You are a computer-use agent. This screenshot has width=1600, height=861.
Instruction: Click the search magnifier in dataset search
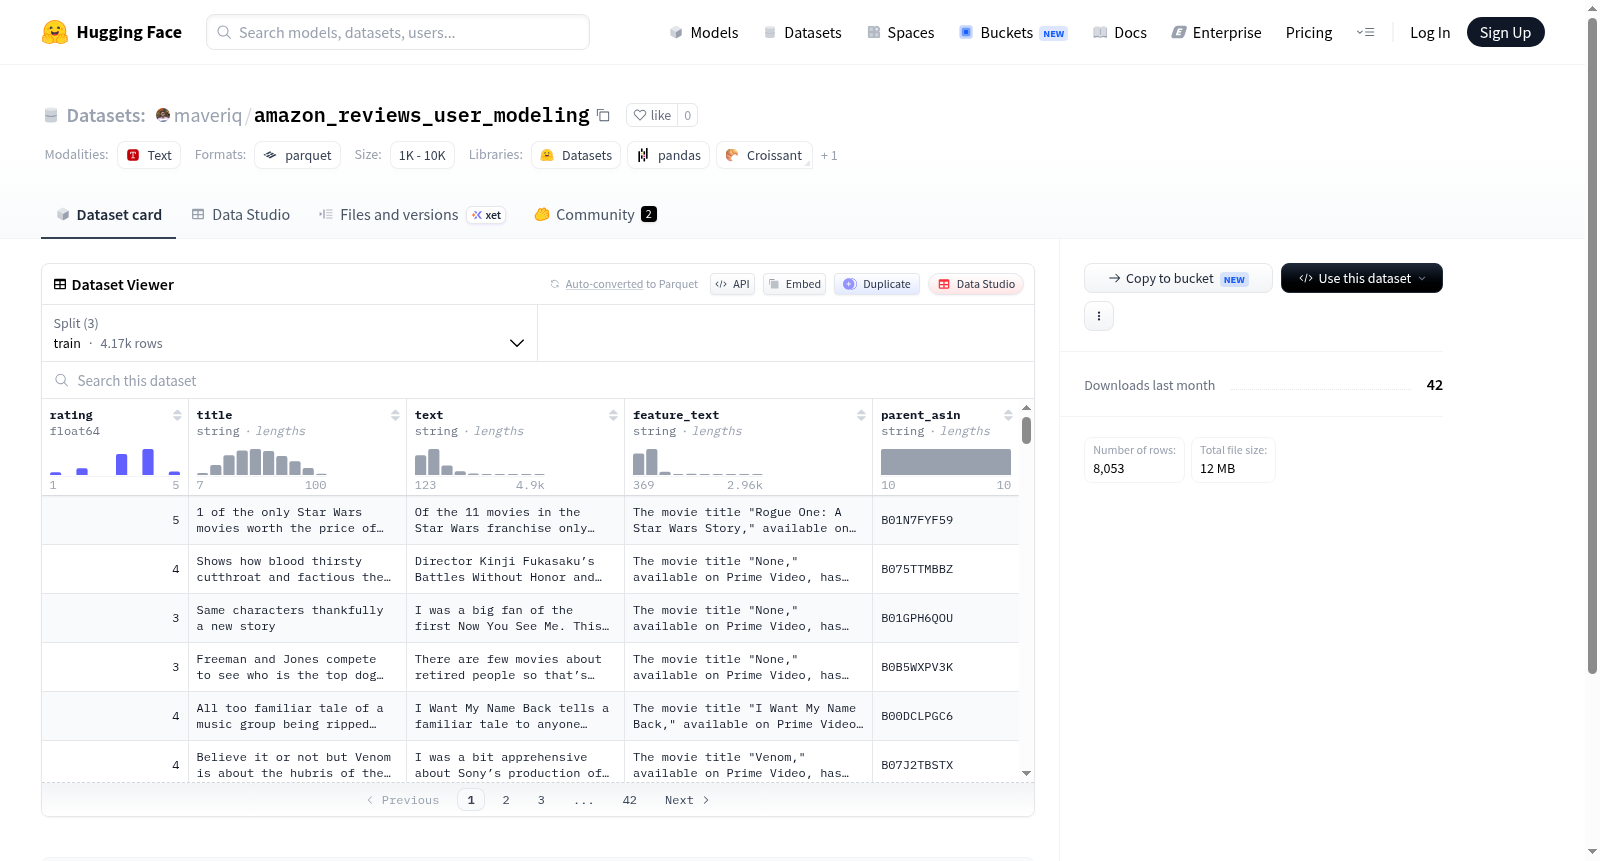62,380
